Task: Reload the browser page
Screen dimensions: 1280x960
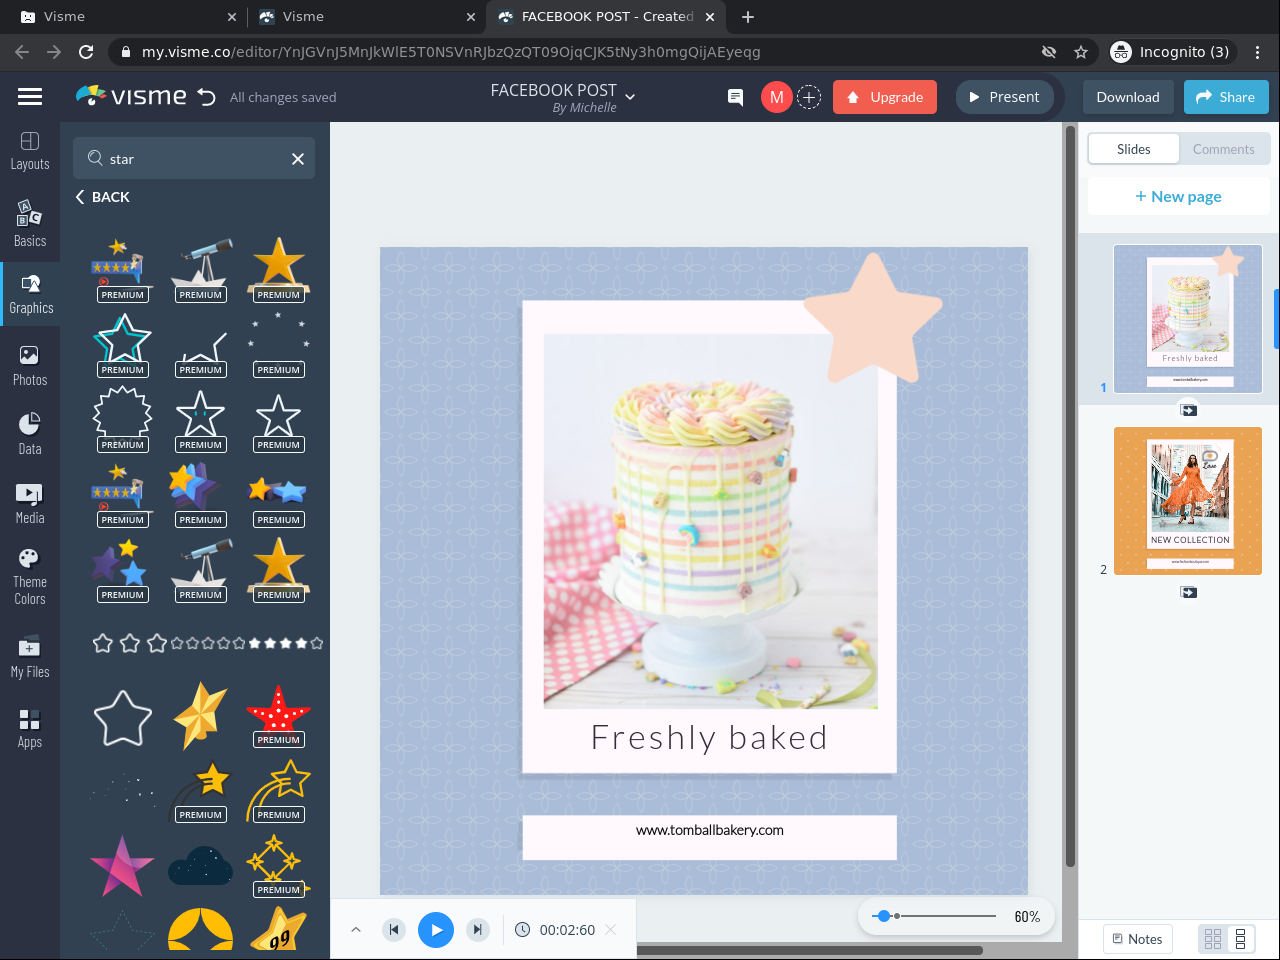Action: (86, 52)
